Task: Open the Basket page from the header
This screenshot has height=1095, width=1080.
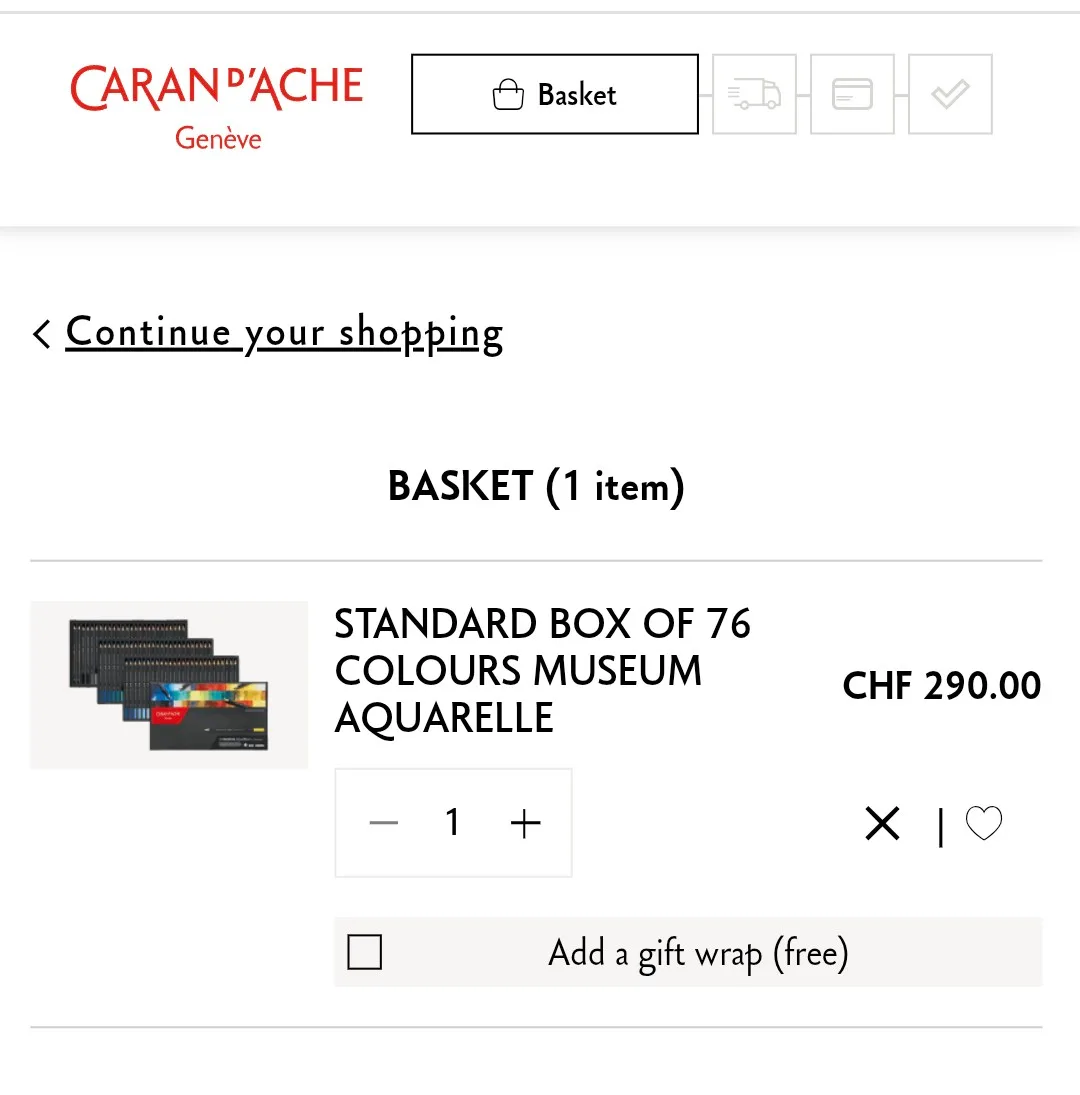Action: coord(554,93)
